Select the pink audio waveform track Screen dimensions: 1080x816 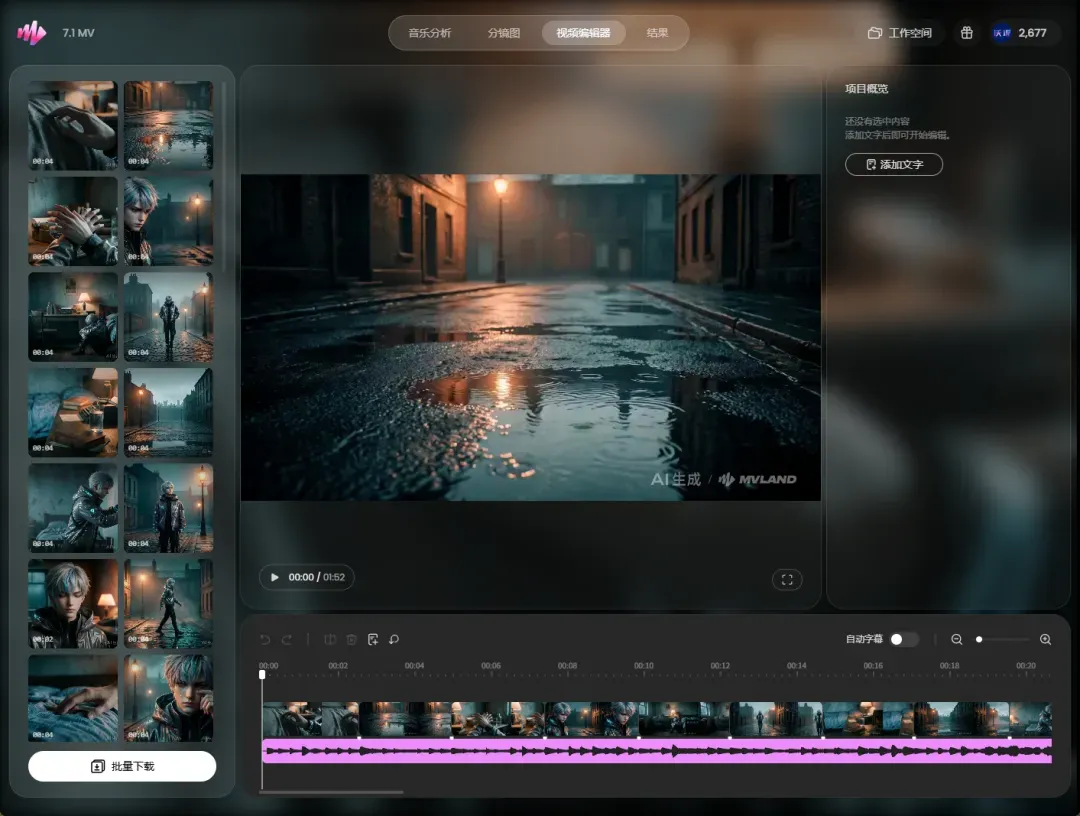(x=657, y=751)
